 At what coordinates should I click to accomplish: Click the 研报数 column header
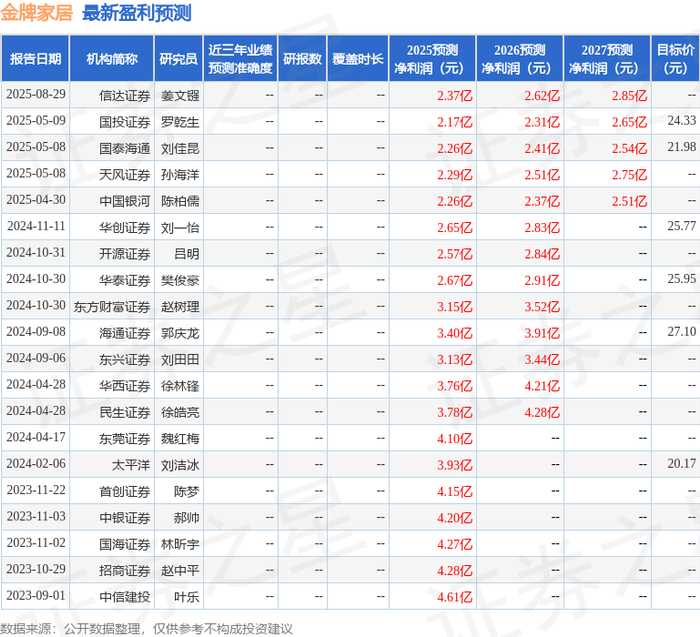click(303, 58)
